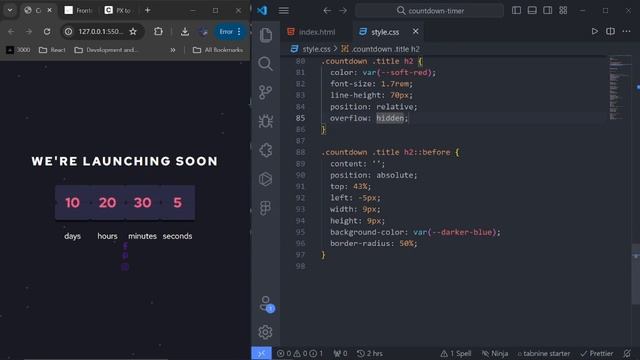Open the Accounts menu in activity bar
The height and width of the screenshot is (360, 640).
266,304
